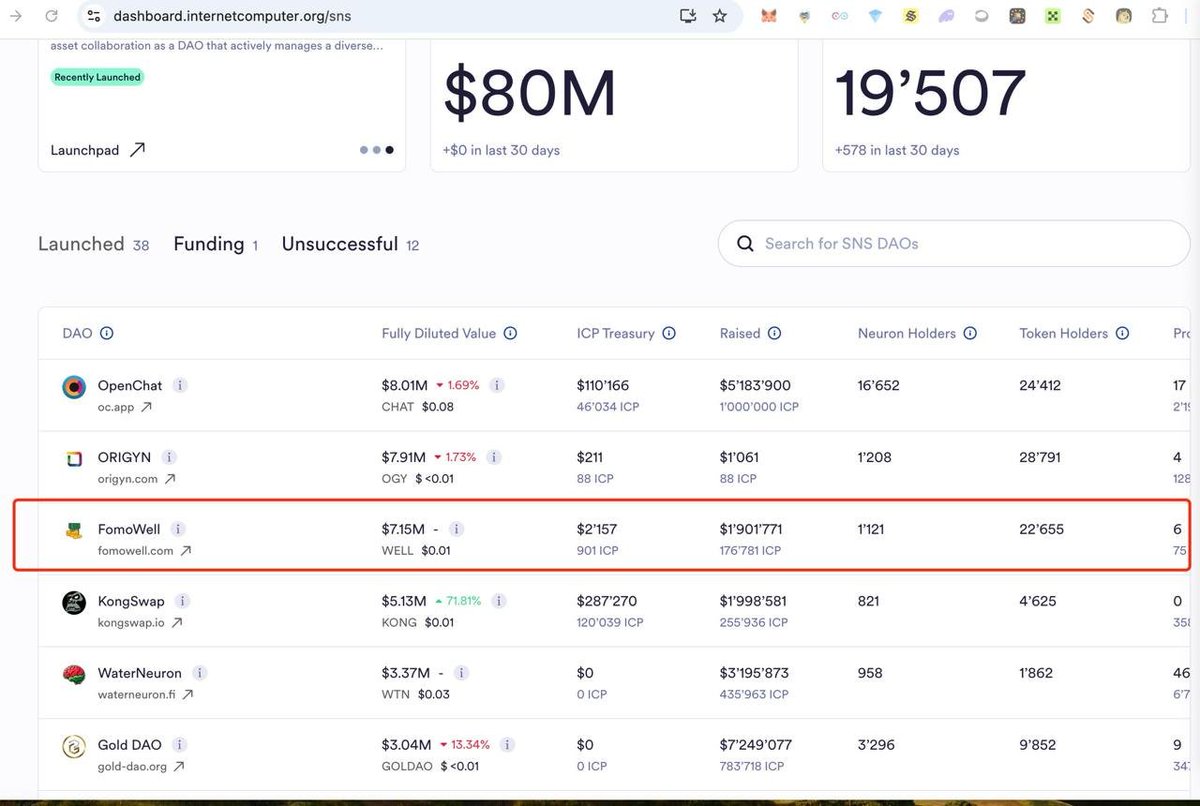The width and height of the screenshot is (1200, 806).
Task: Click ICP Treasury info icon
Action: tap(669, 333)
